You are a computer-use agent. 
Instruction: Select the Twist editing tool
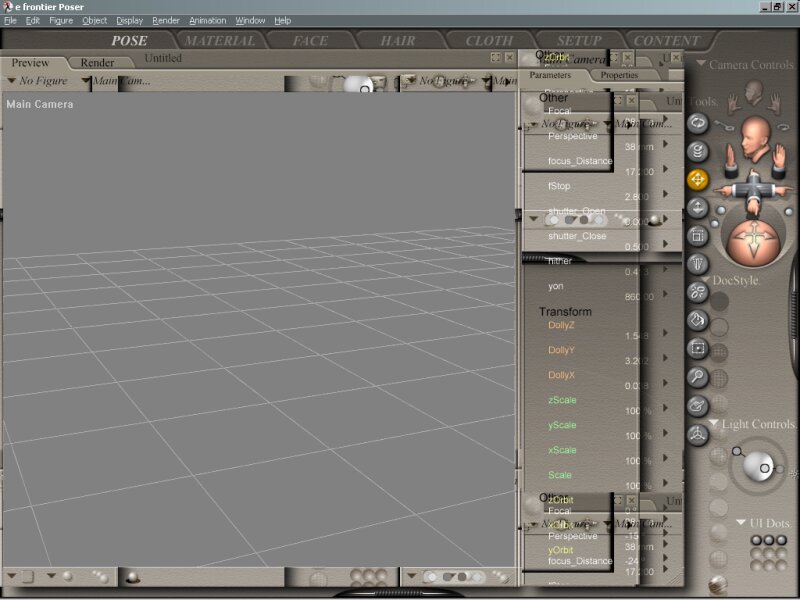click(x=698, y=151)
